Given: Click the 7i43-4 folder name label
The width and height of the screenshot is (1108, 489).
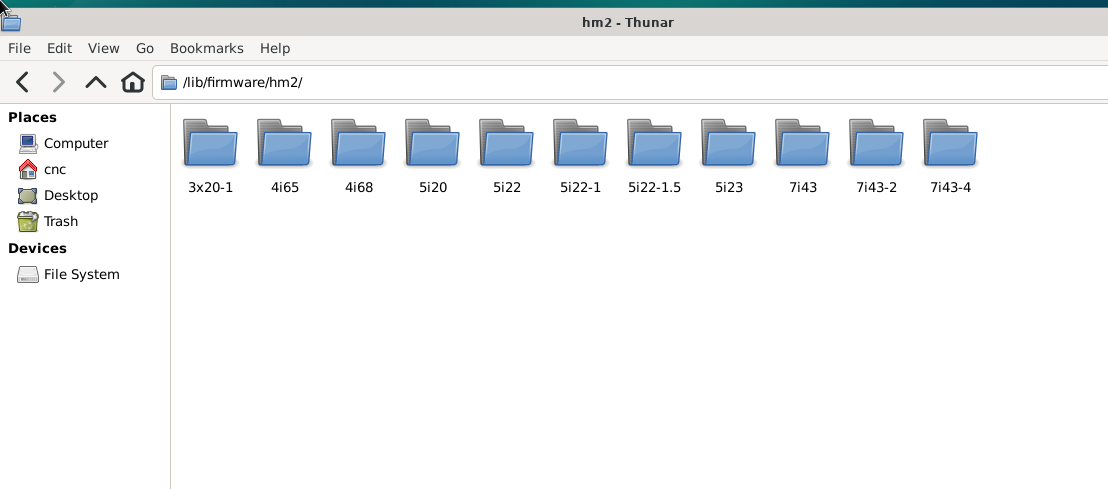Looking at the screenshot, I should [x=950, y=188].
